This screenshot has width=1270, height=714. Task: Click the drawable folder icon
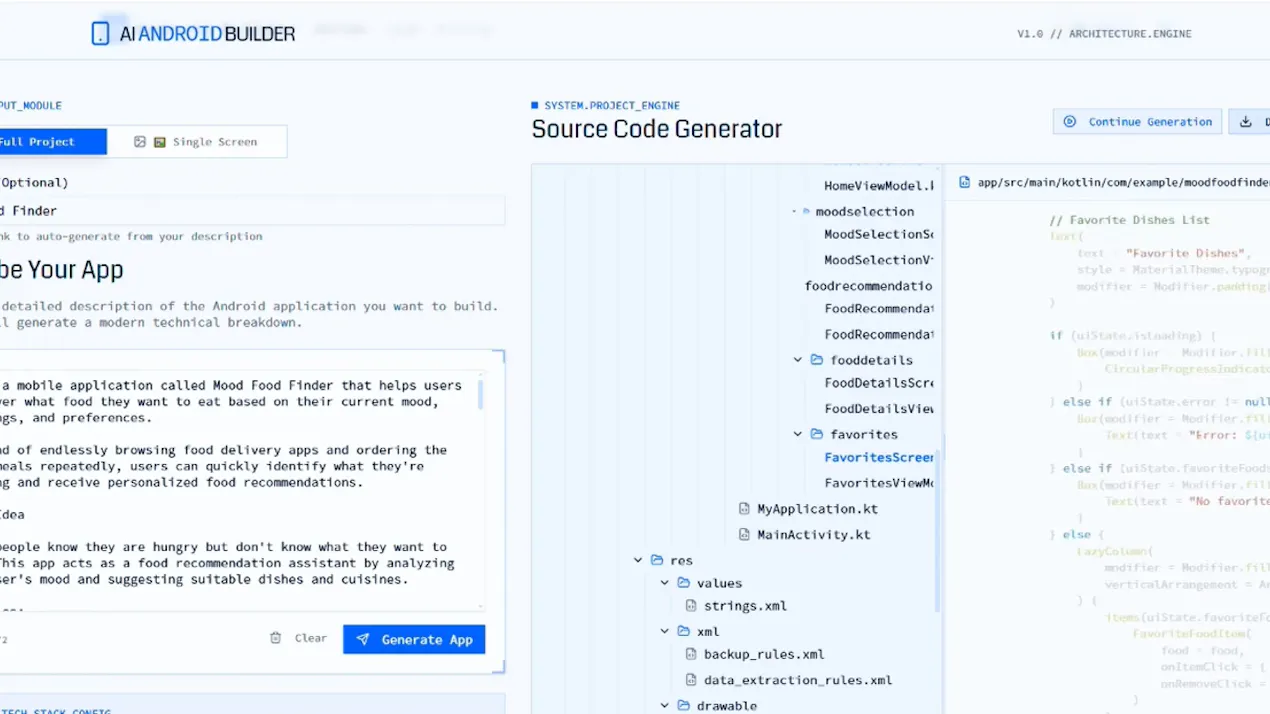(x=684, y=705)
